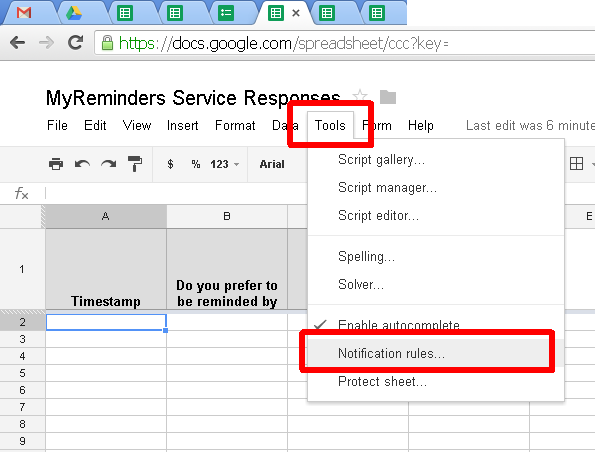The image size is (595, 452).
Task: Select column A header
Action: [x=105, y=216]
